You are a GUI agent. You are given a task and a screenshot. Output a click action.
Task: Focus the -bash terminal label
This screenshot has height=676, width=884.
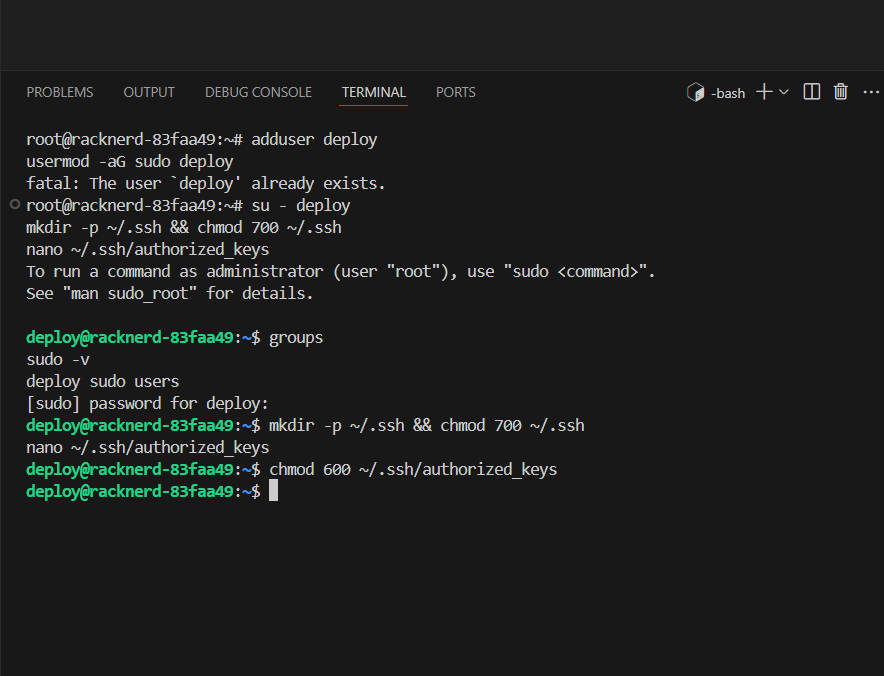point(728,93)
